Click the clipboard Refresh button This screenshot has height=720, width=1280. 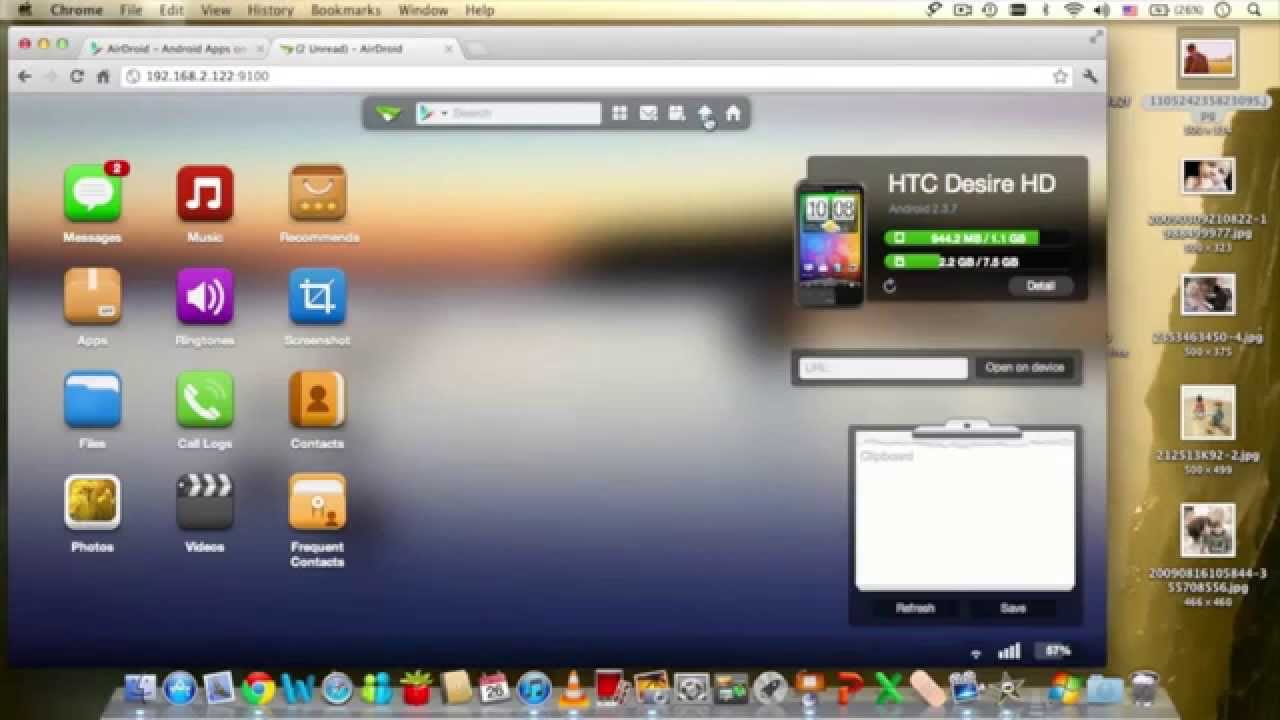click(x=915, y=608)
